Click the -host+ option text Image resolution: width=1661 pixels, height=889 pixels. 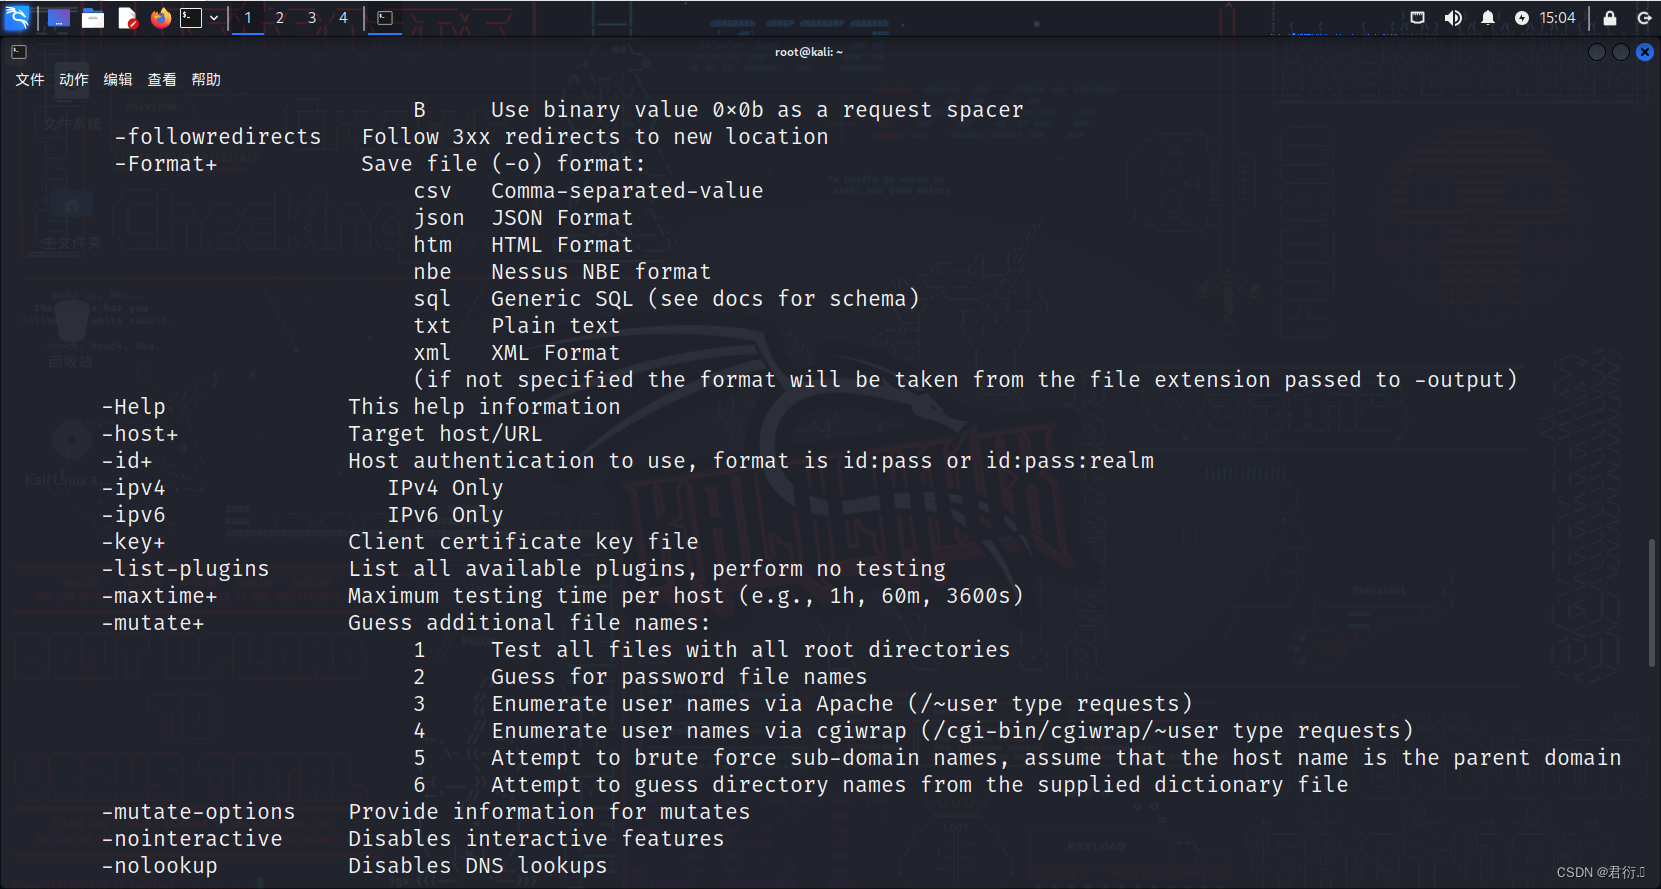point(140,434)
